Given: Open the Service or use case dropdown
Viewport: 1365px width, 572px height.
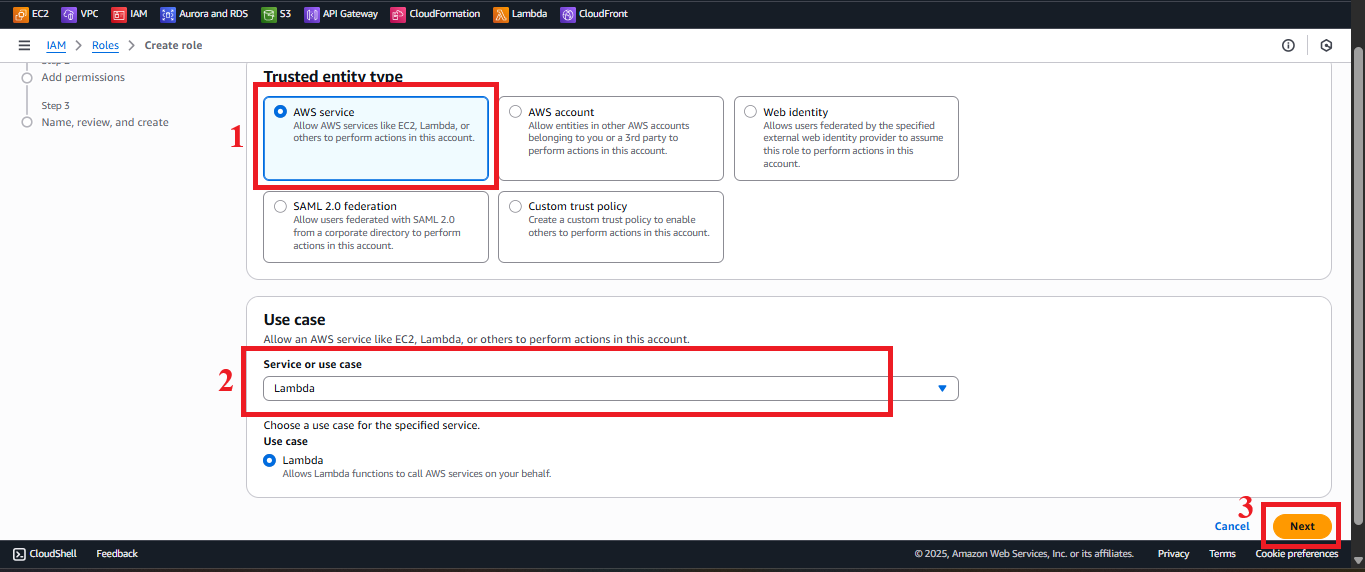Looking at the screenshot, I should point(611,388).
